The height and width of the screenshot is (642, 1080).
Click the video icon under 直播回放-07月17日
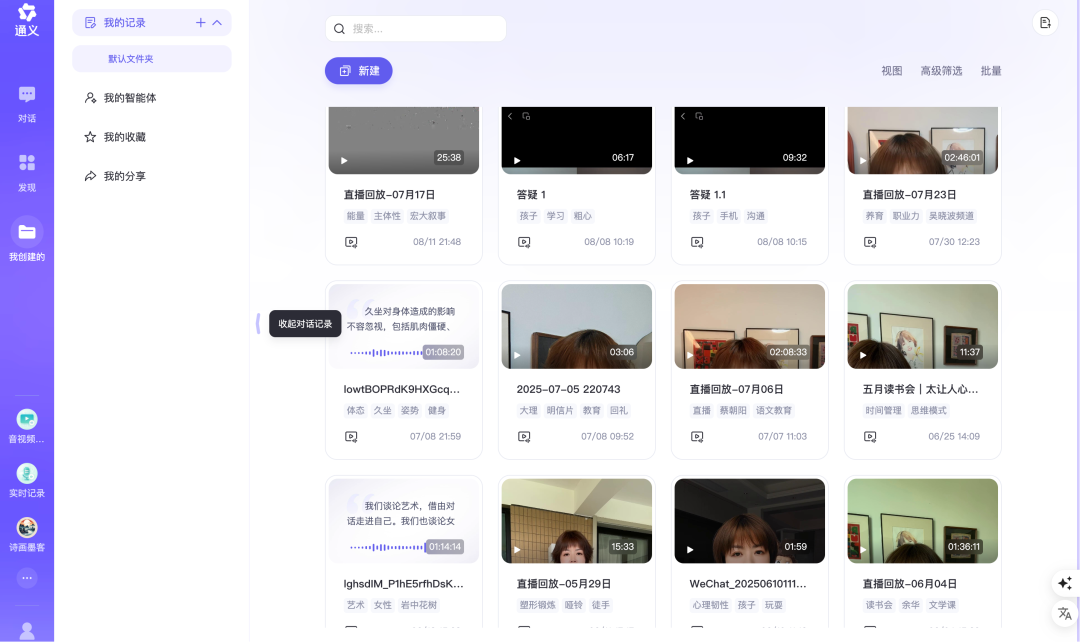[x=351, y=242]
